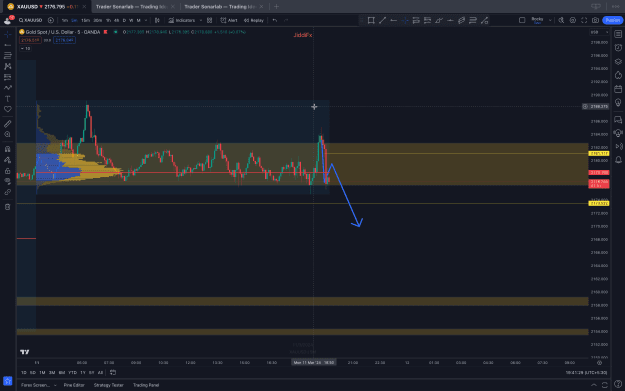Toggle stay in drawing mode
The height and width of the screenshot is (391, 625).
(x=8, y=160)
